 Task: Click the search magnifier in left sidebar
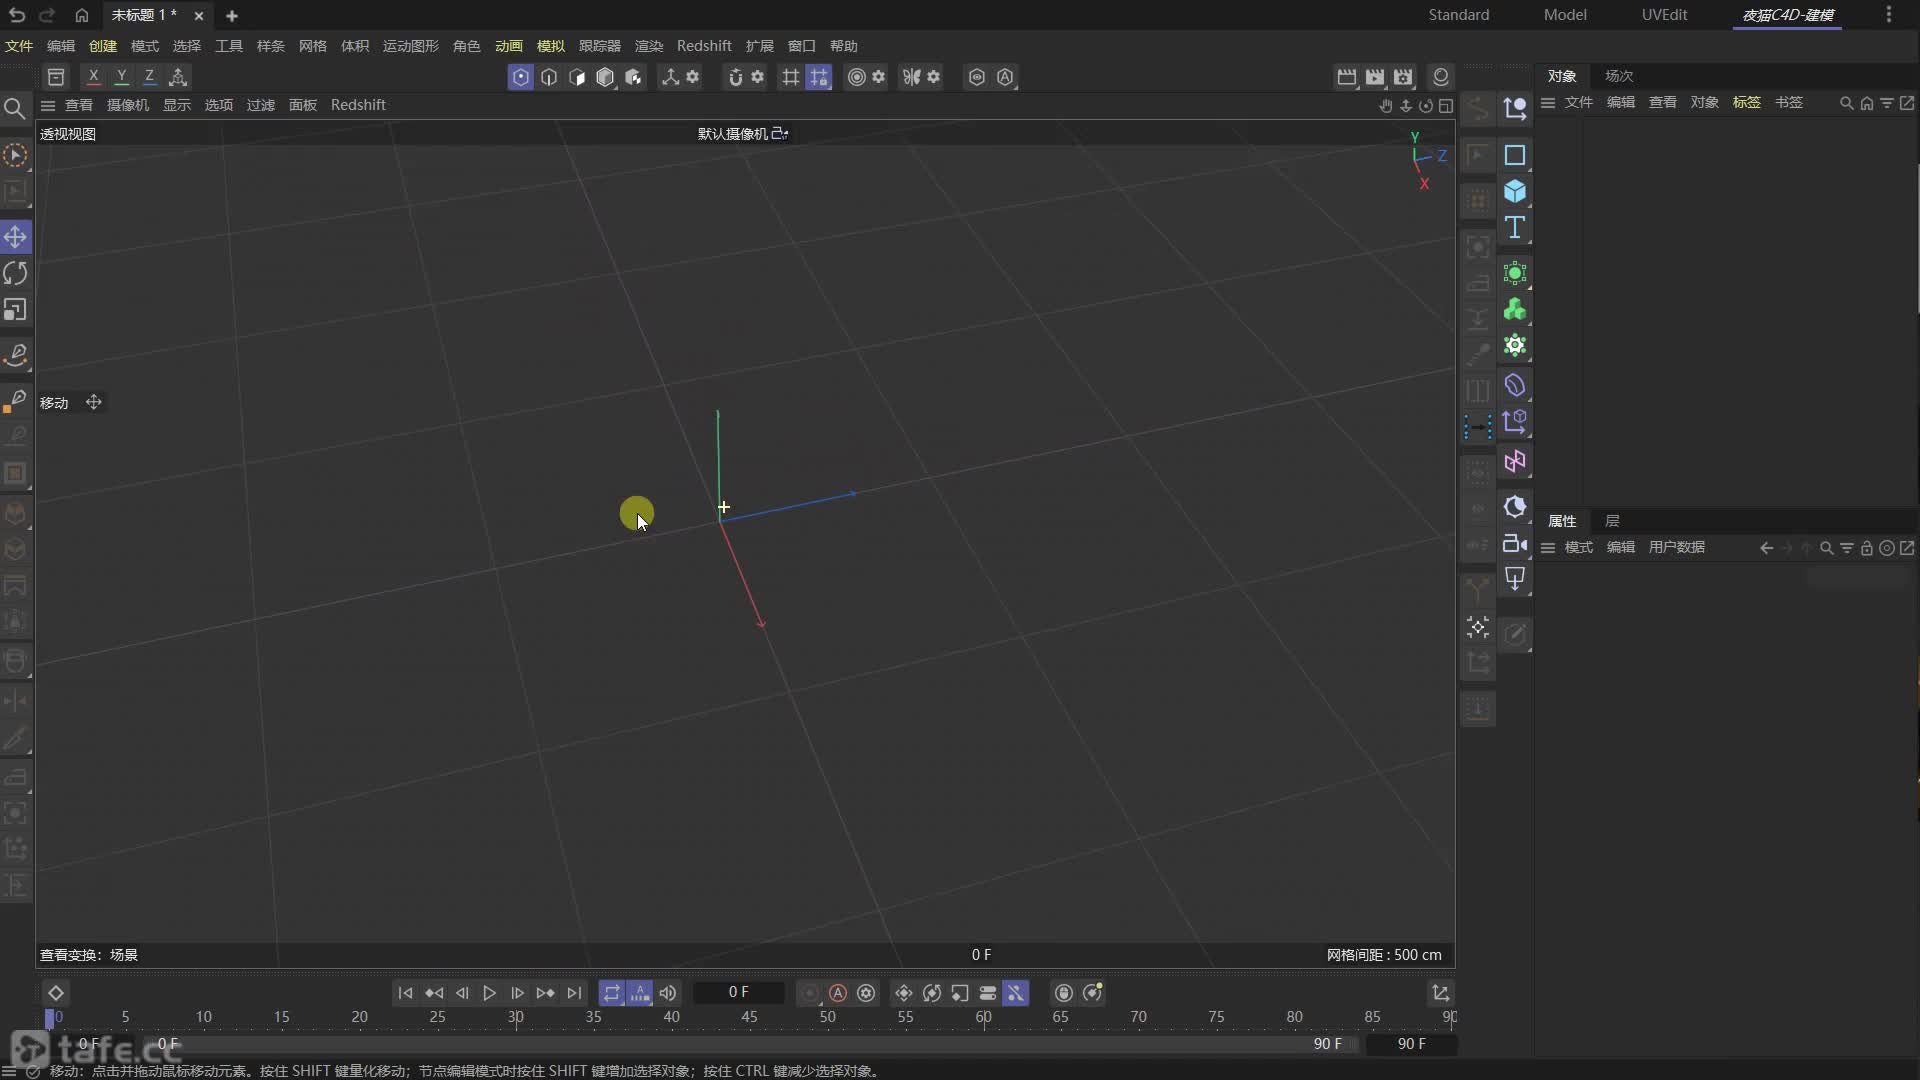(14, 108)
